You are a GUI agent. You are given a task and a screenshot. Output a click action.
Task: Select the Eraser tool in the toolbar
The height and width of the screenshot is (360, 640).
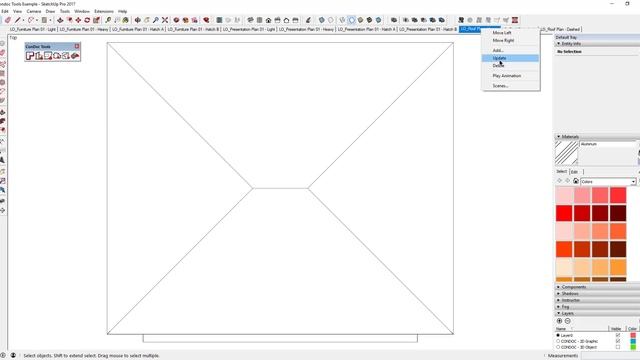tap(8, 20)
